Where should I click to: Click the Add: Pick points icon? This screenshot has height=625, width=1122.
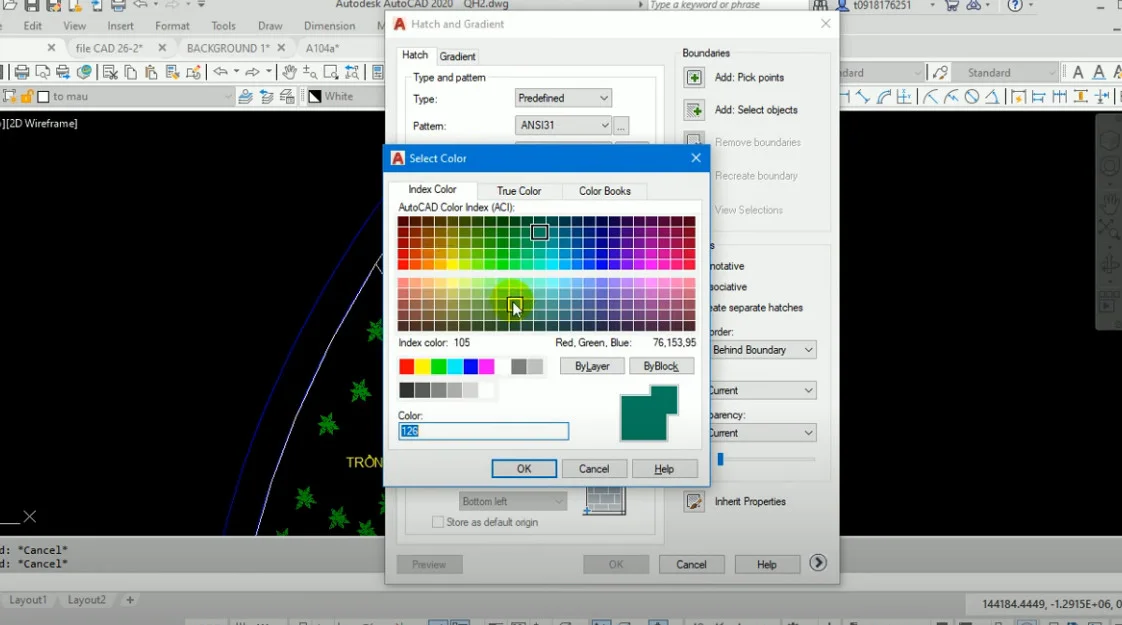(x=693, y=77)
